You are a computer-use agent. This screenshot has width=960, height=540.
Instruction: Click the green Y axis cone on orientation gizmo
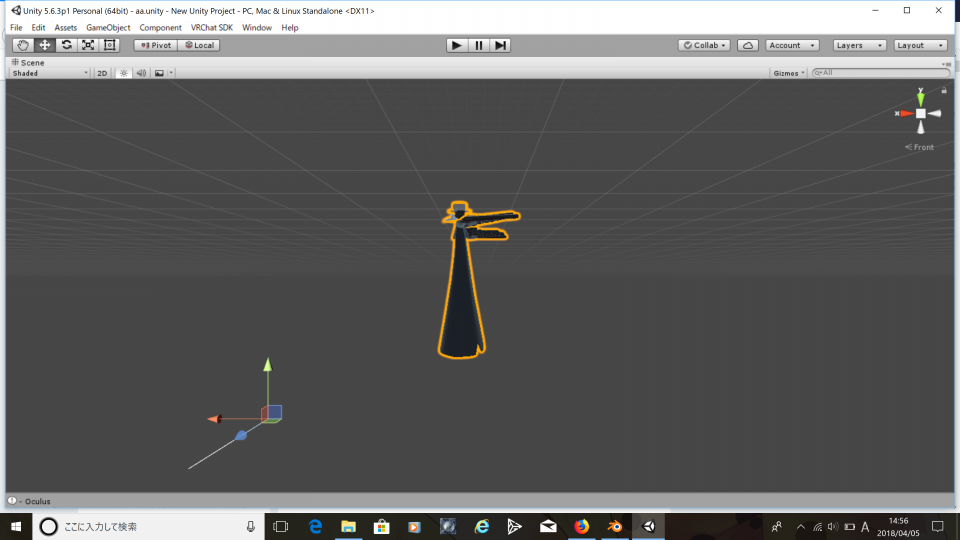pos(920,97)
